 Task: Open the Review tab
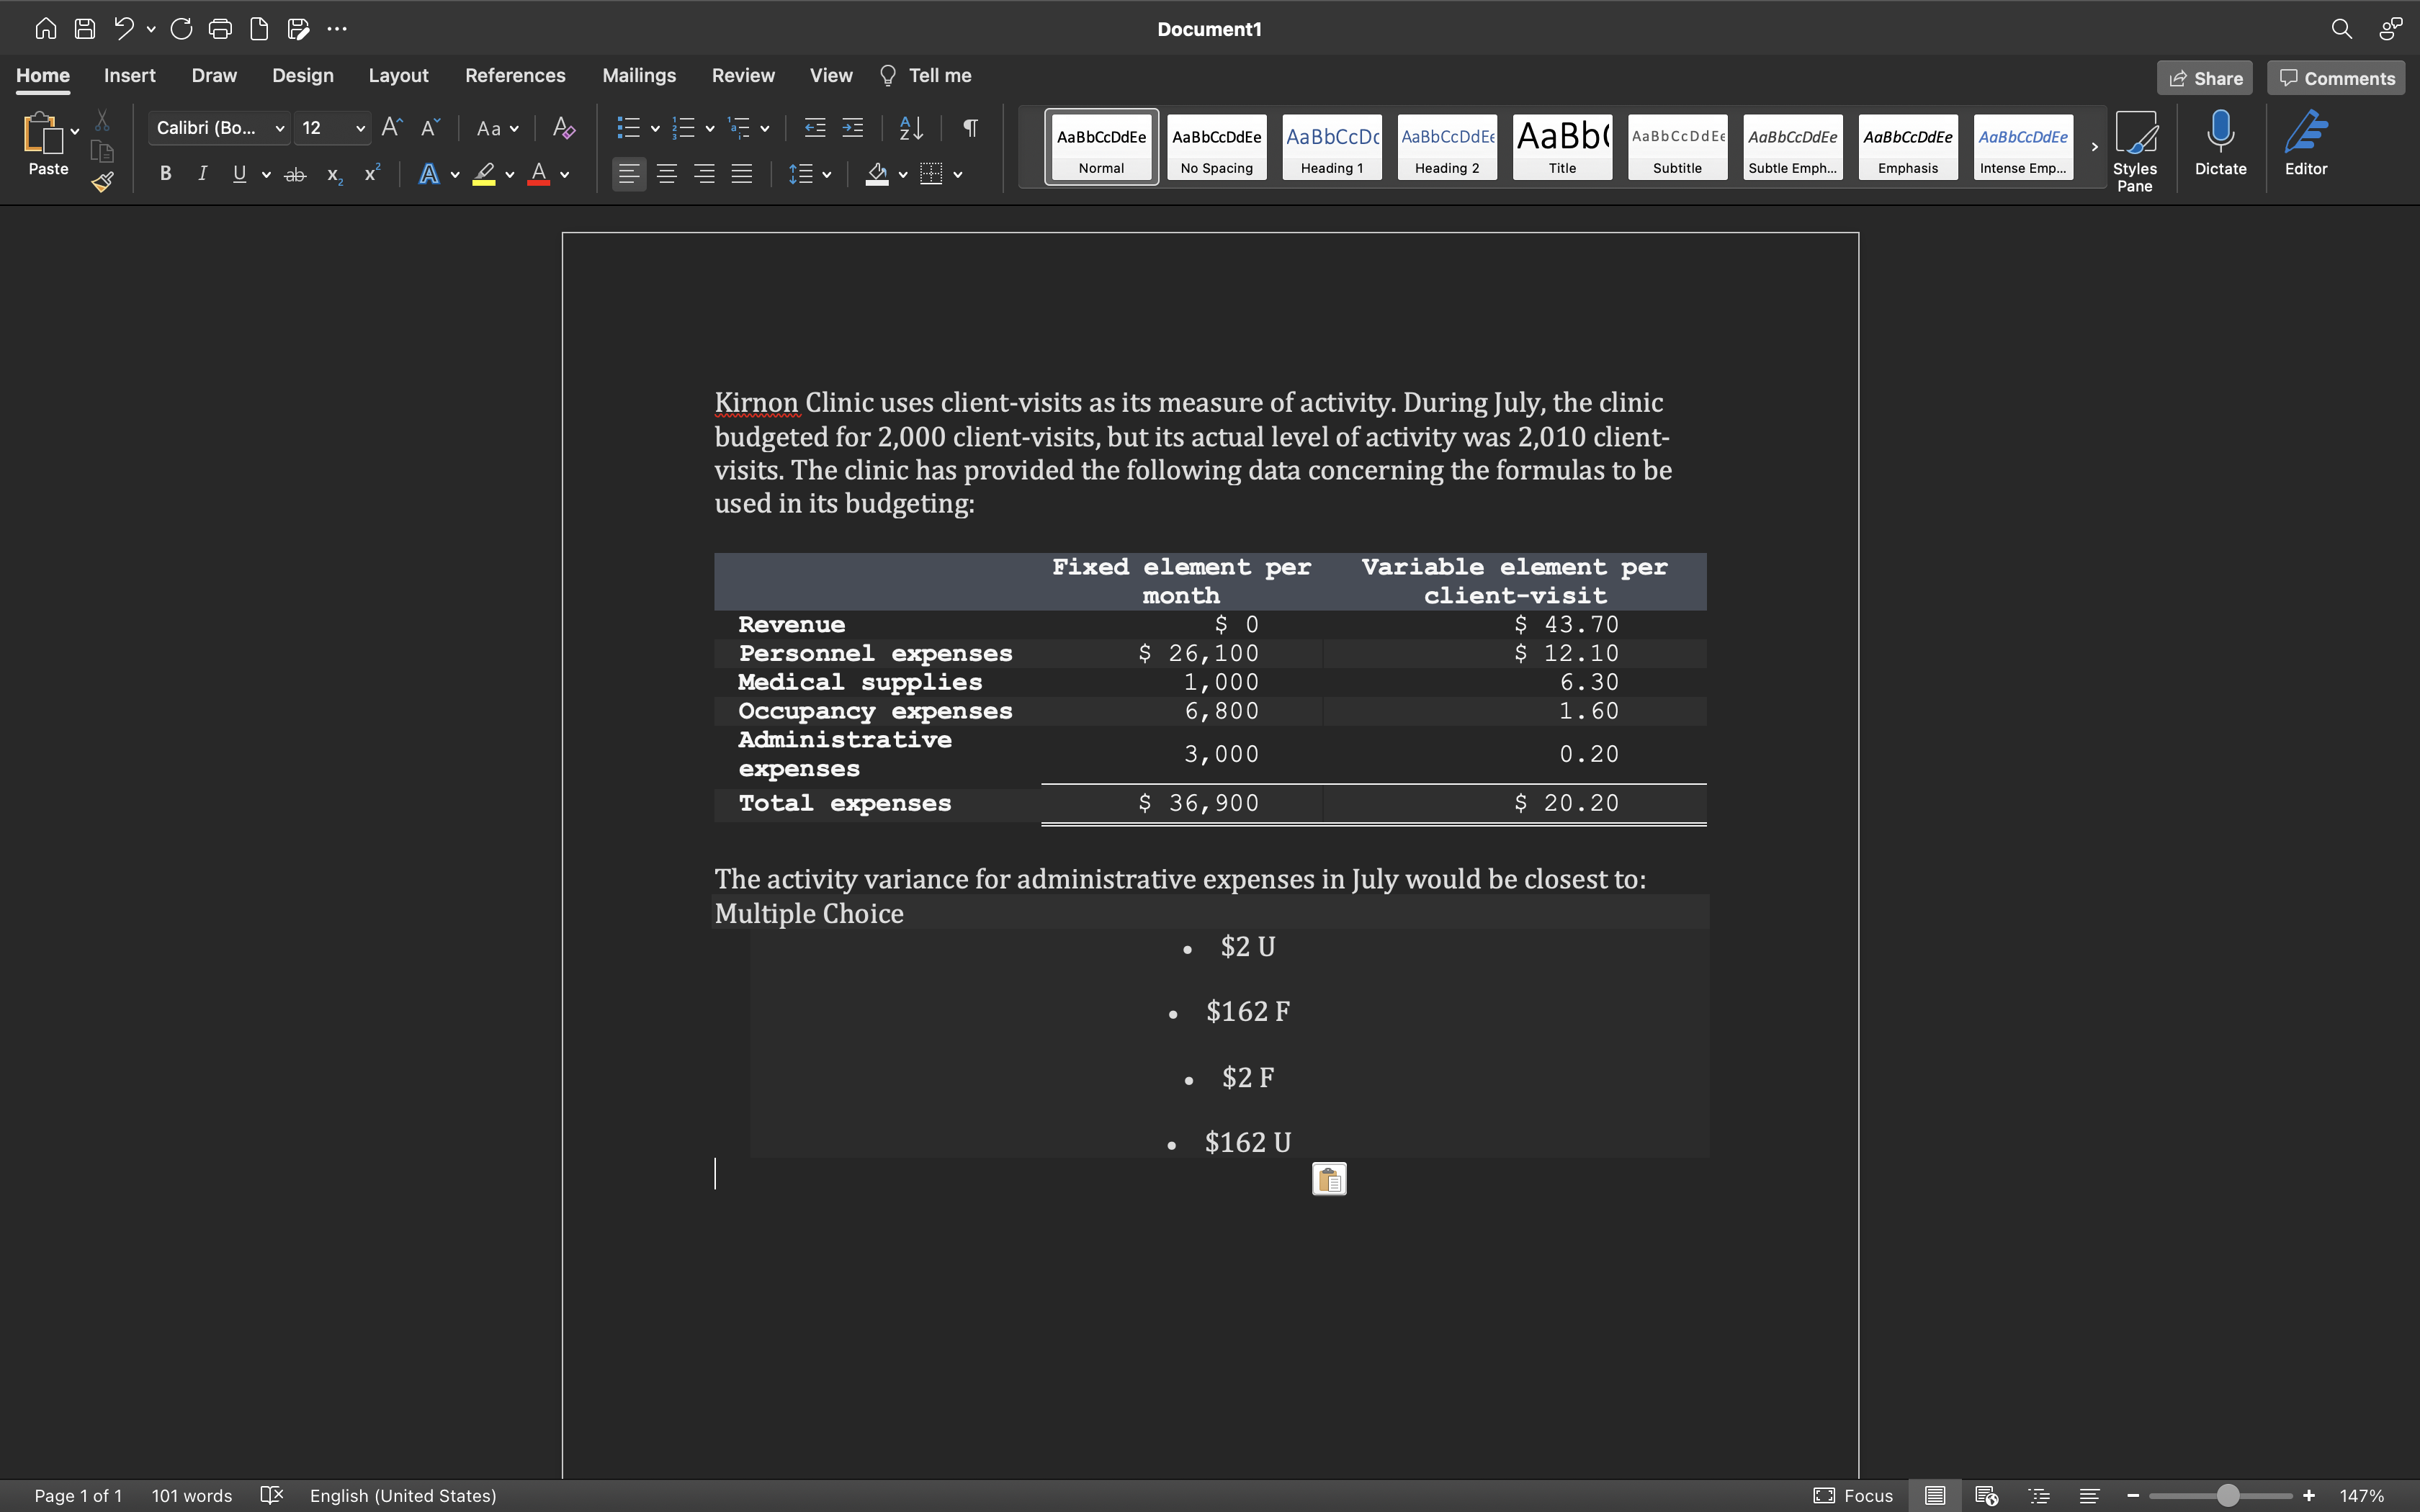click(742, 75)
